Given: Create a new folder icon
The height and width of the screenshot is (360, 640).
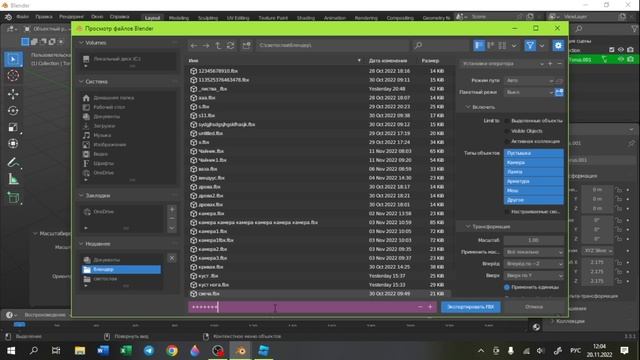Looking at the screenshot, I should pyautogui.click(x=246, y=46).
